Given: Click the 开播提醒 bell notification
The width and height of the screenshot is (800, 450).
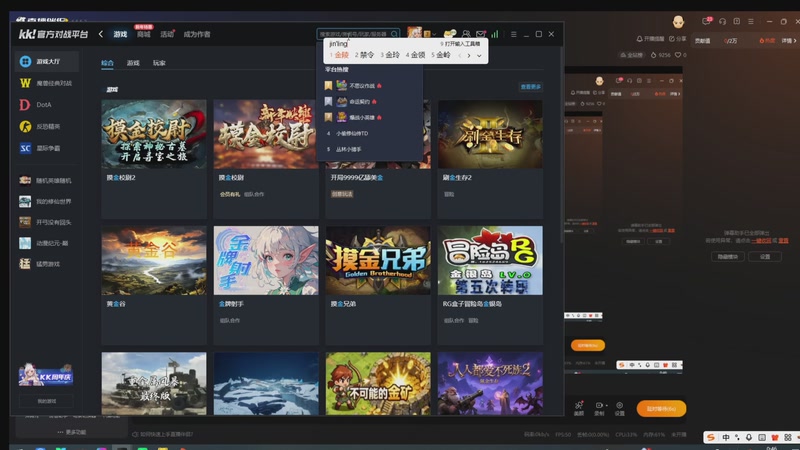Looking at the screenshot, I should pos(651,39).
